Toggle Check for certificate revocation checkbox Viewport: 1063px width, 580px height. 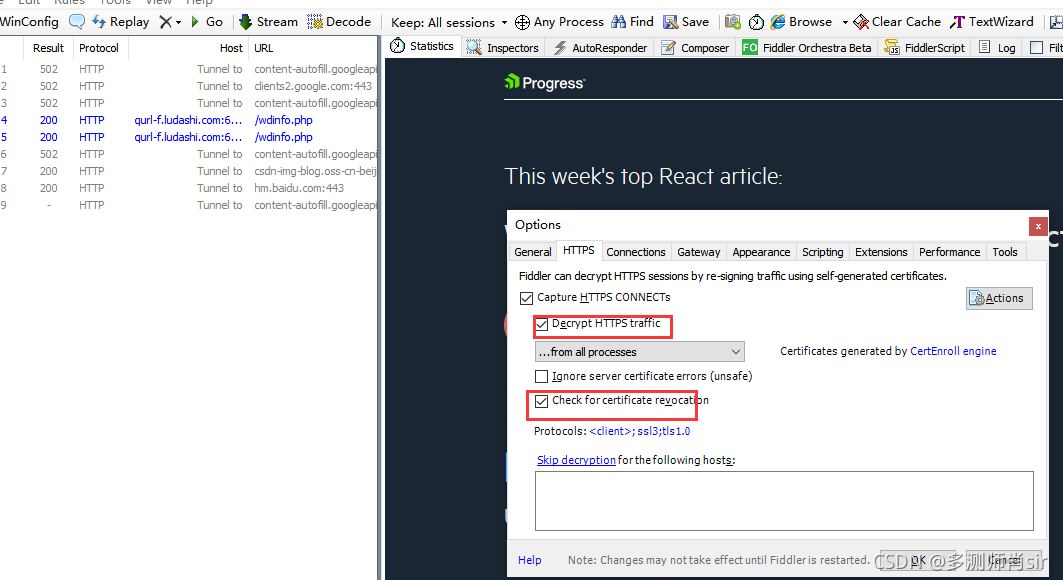(541, 401)
